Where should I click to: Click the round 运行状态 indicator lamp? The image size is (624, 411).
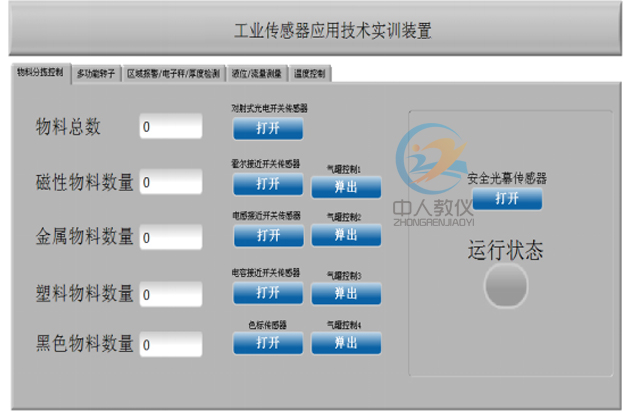(x=505, y=288)
